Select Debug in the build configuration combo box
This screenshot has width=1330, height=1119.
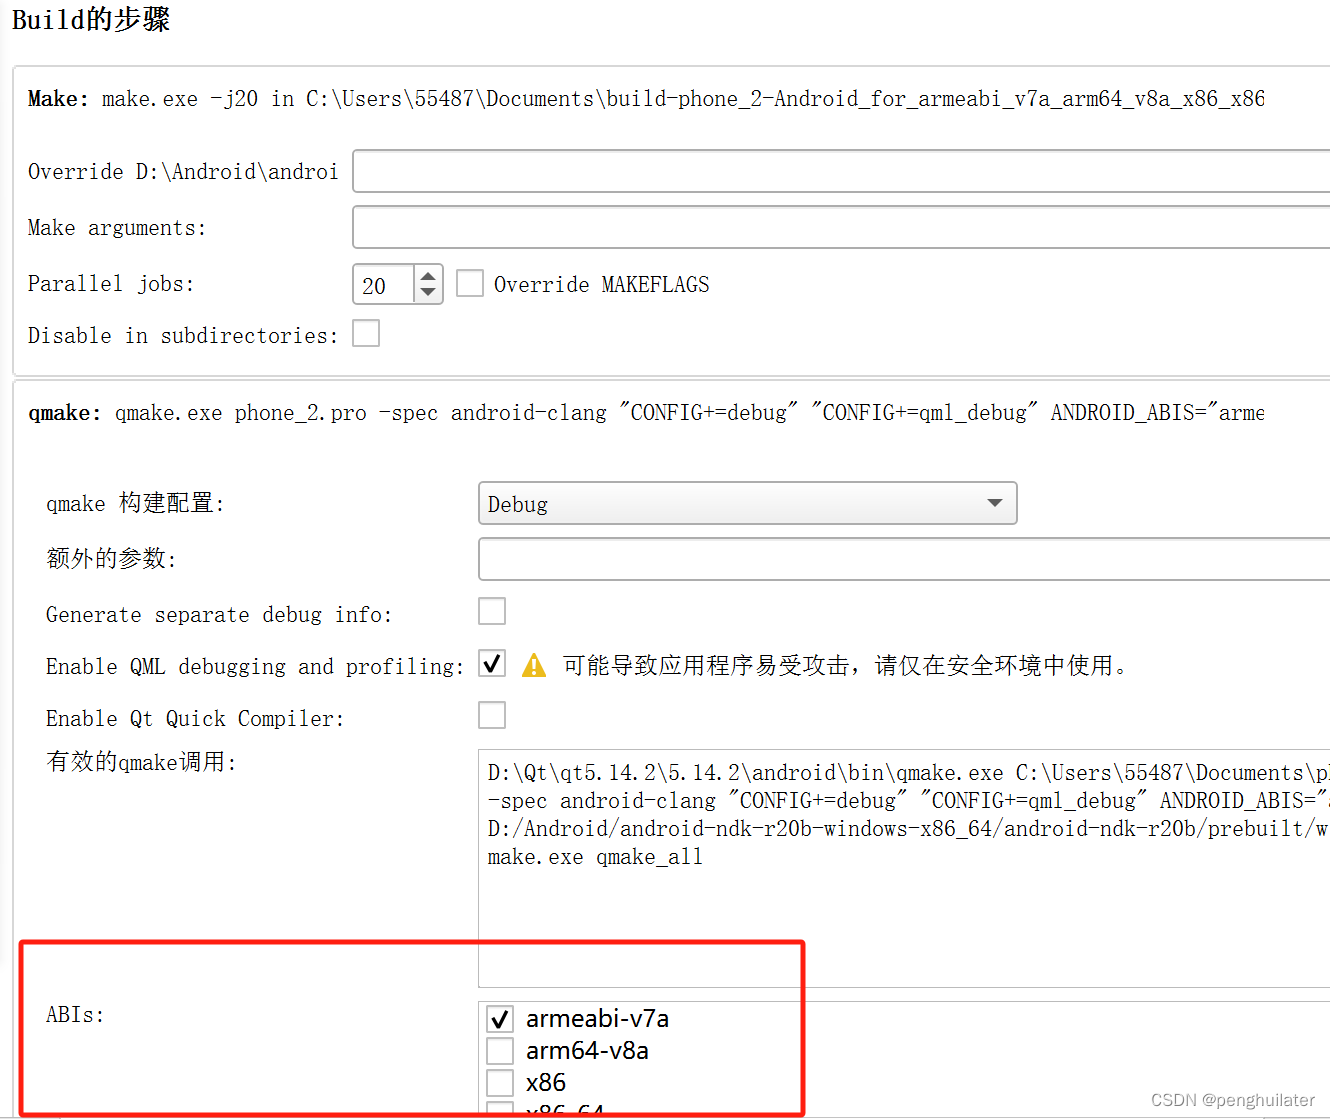point(747,503)
